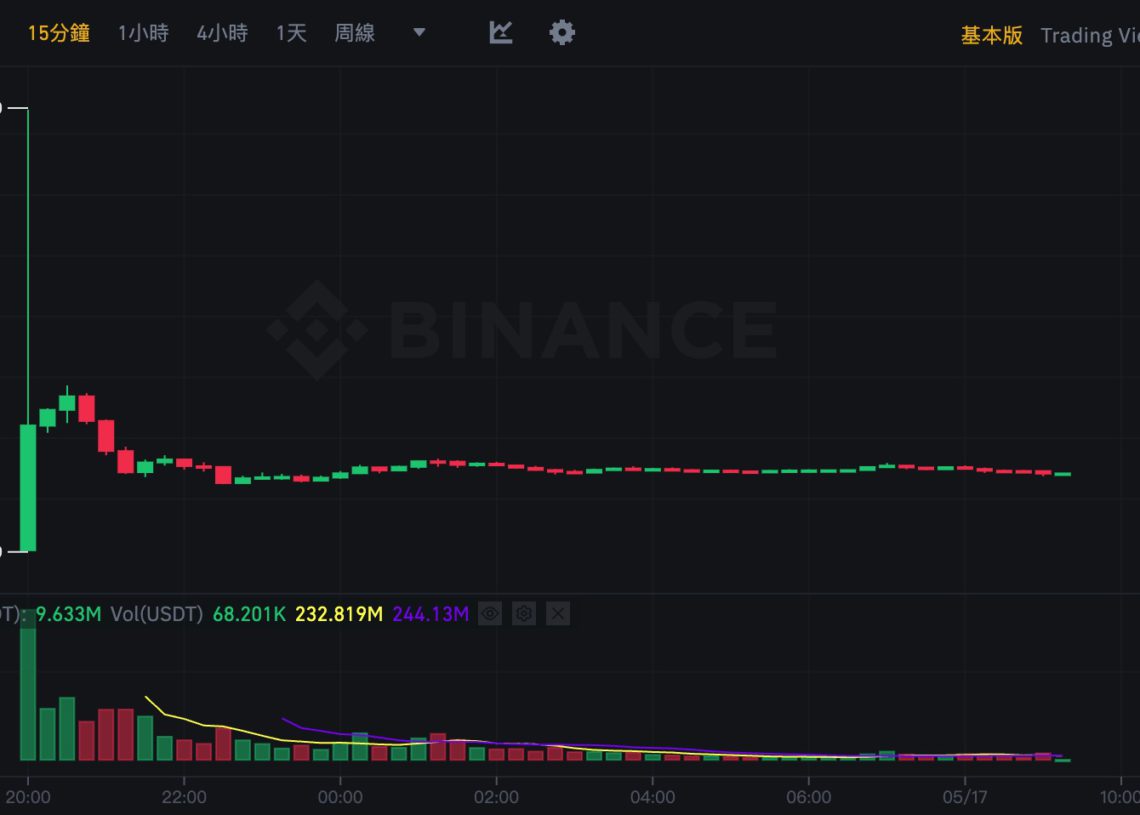Click the volume indicator settings gear
This screenshot has width=1140, height=815.
click(524, 613)
